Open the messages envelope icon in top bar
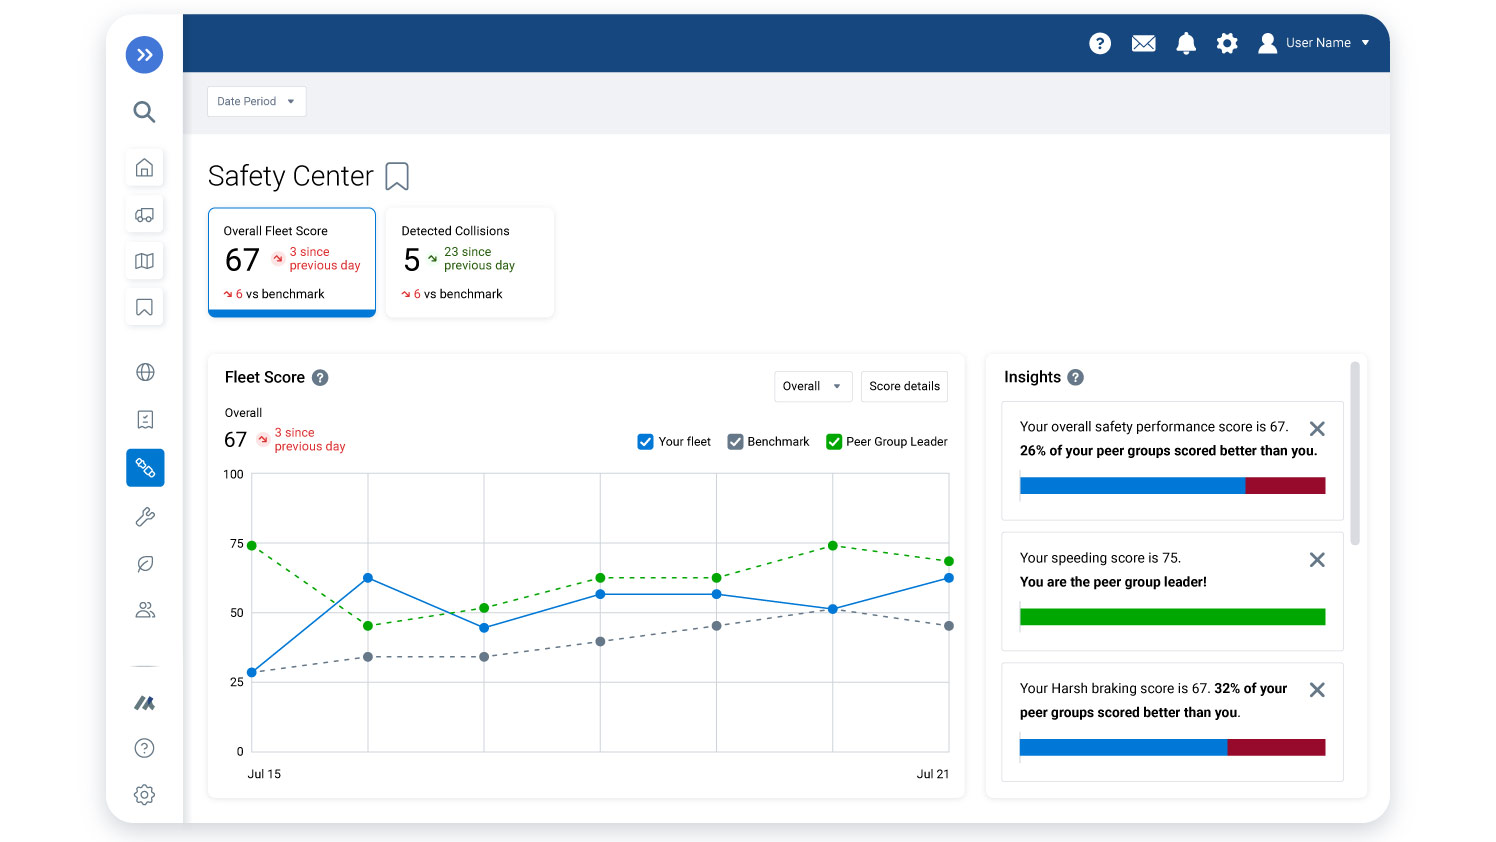 pos(1143,43)
